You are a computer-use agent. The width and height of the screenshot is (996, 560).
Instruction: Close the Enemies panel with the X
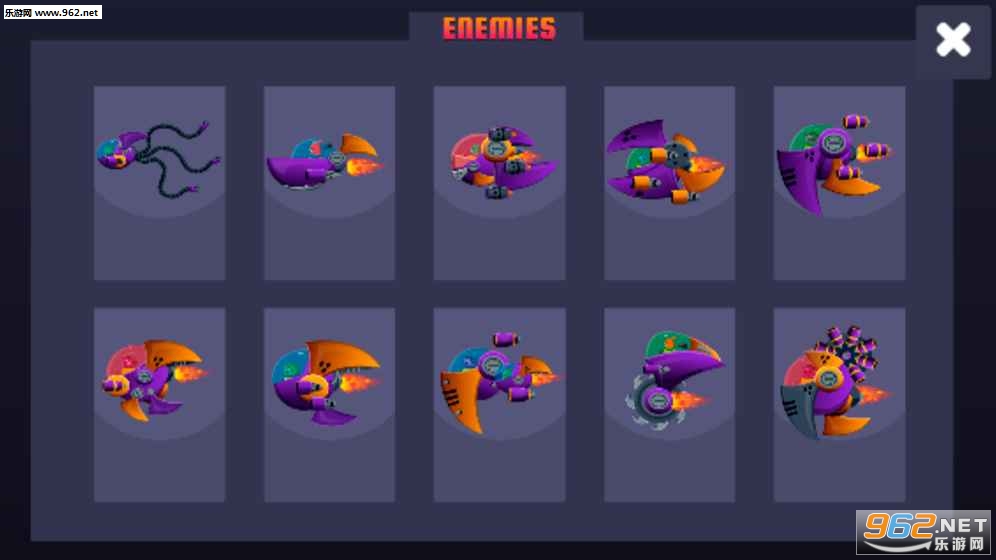(x=953, y=40)
